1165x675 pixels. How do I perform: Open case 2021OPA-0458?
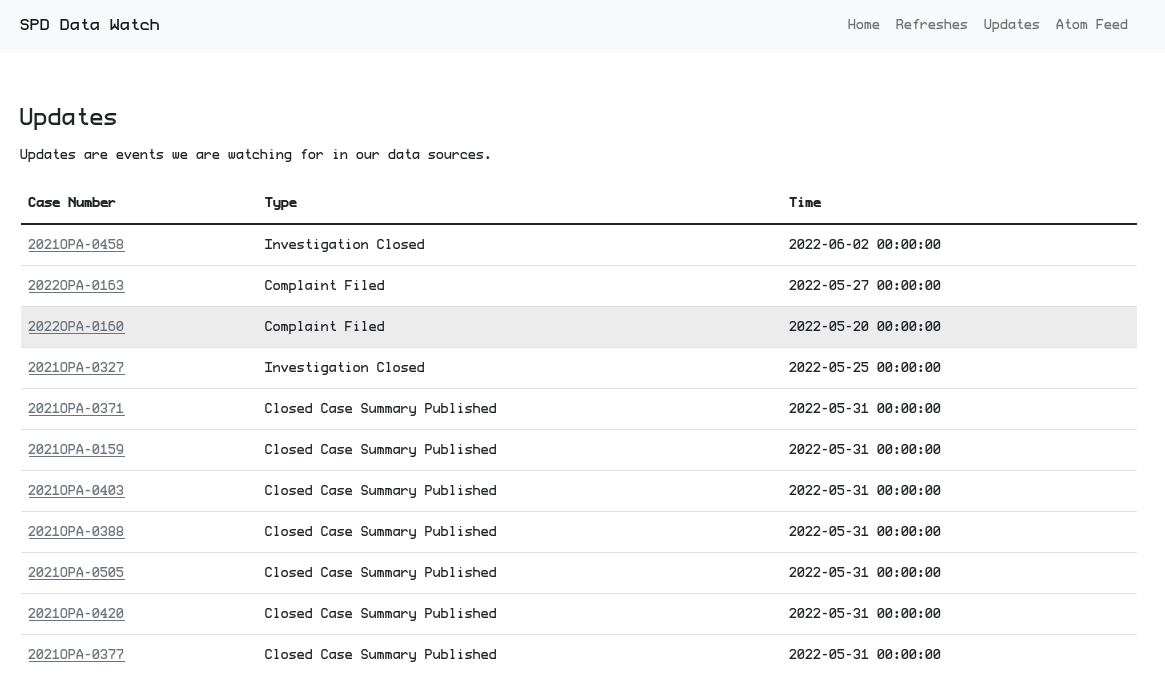tap(76, 245)
